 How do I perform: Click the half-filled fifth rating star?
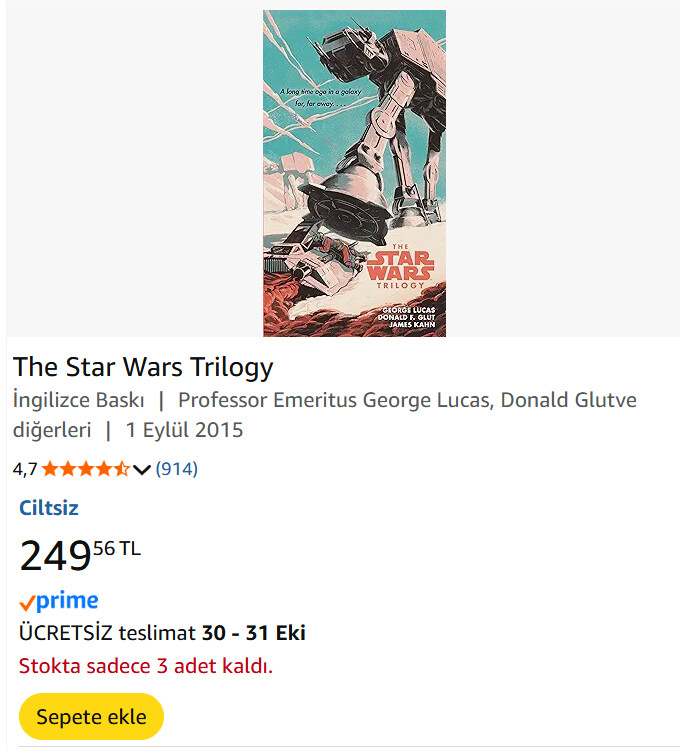[x=121, y=468]
